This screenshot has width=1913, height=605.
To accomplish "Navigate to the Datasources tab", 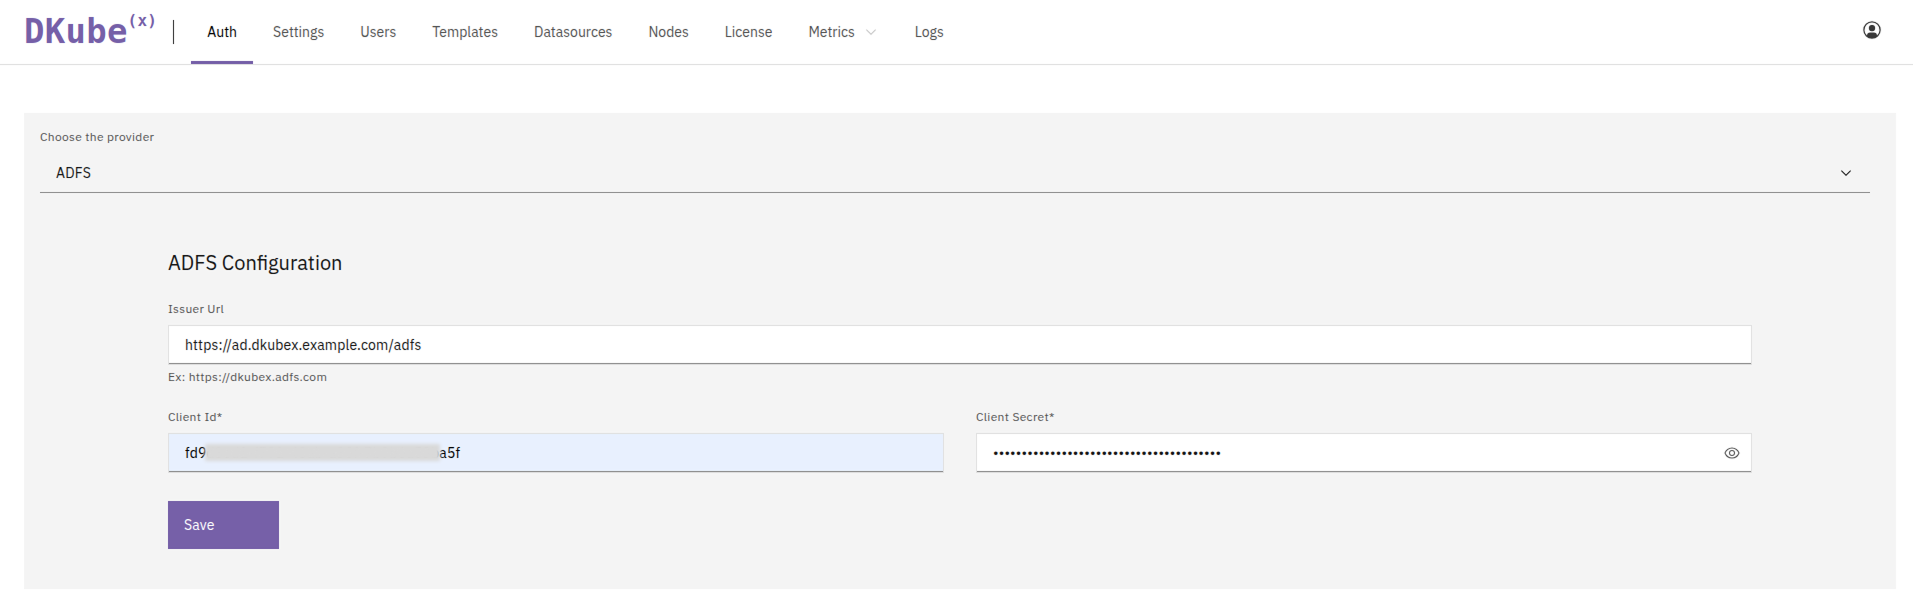I will coord(572,32).
